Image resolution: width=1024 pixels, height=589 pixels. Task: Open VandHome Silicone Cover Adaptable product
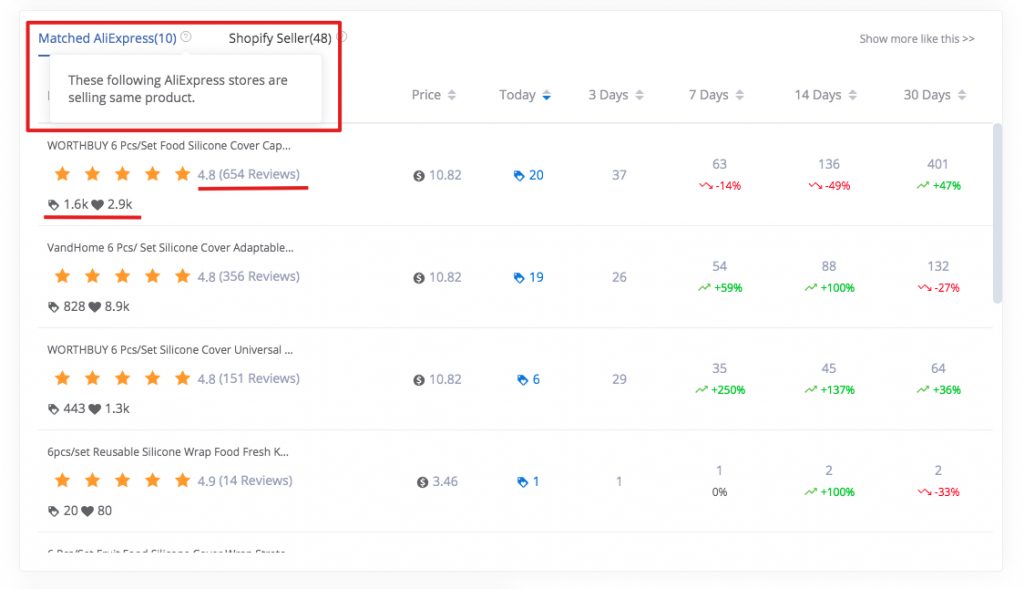(x=170, y=248)
